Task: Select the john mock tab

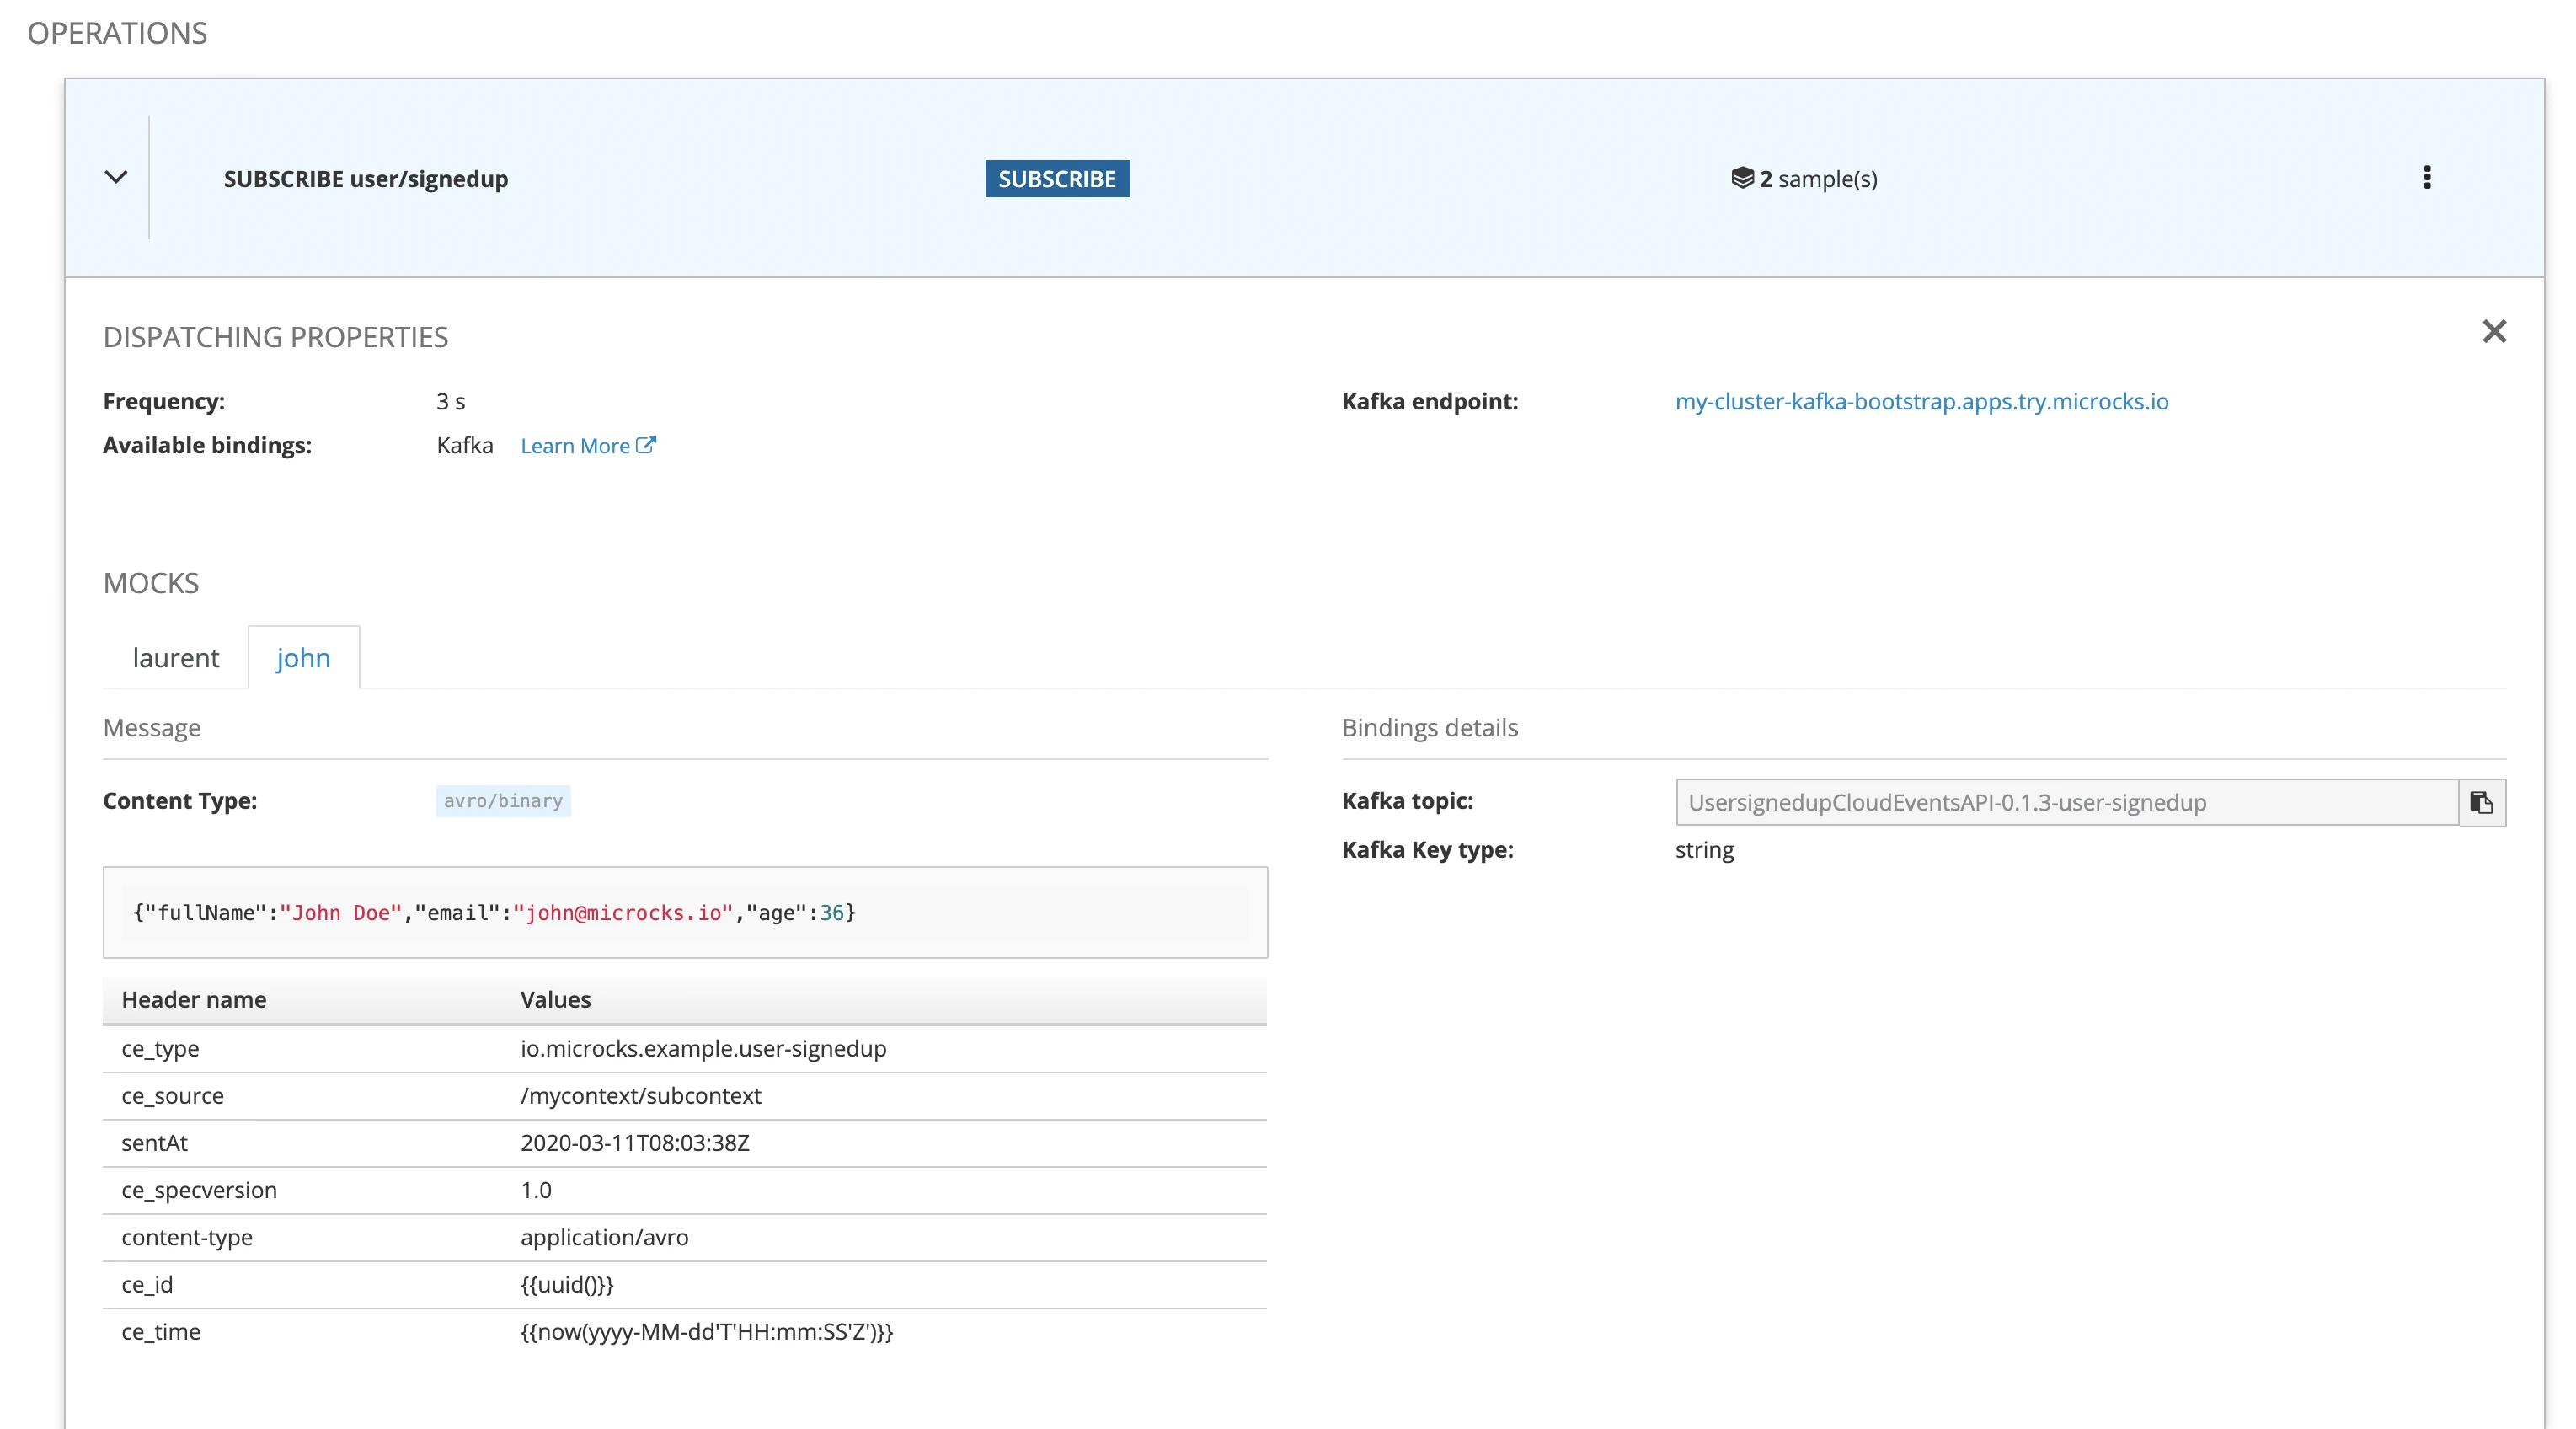Action: (303, 657)
